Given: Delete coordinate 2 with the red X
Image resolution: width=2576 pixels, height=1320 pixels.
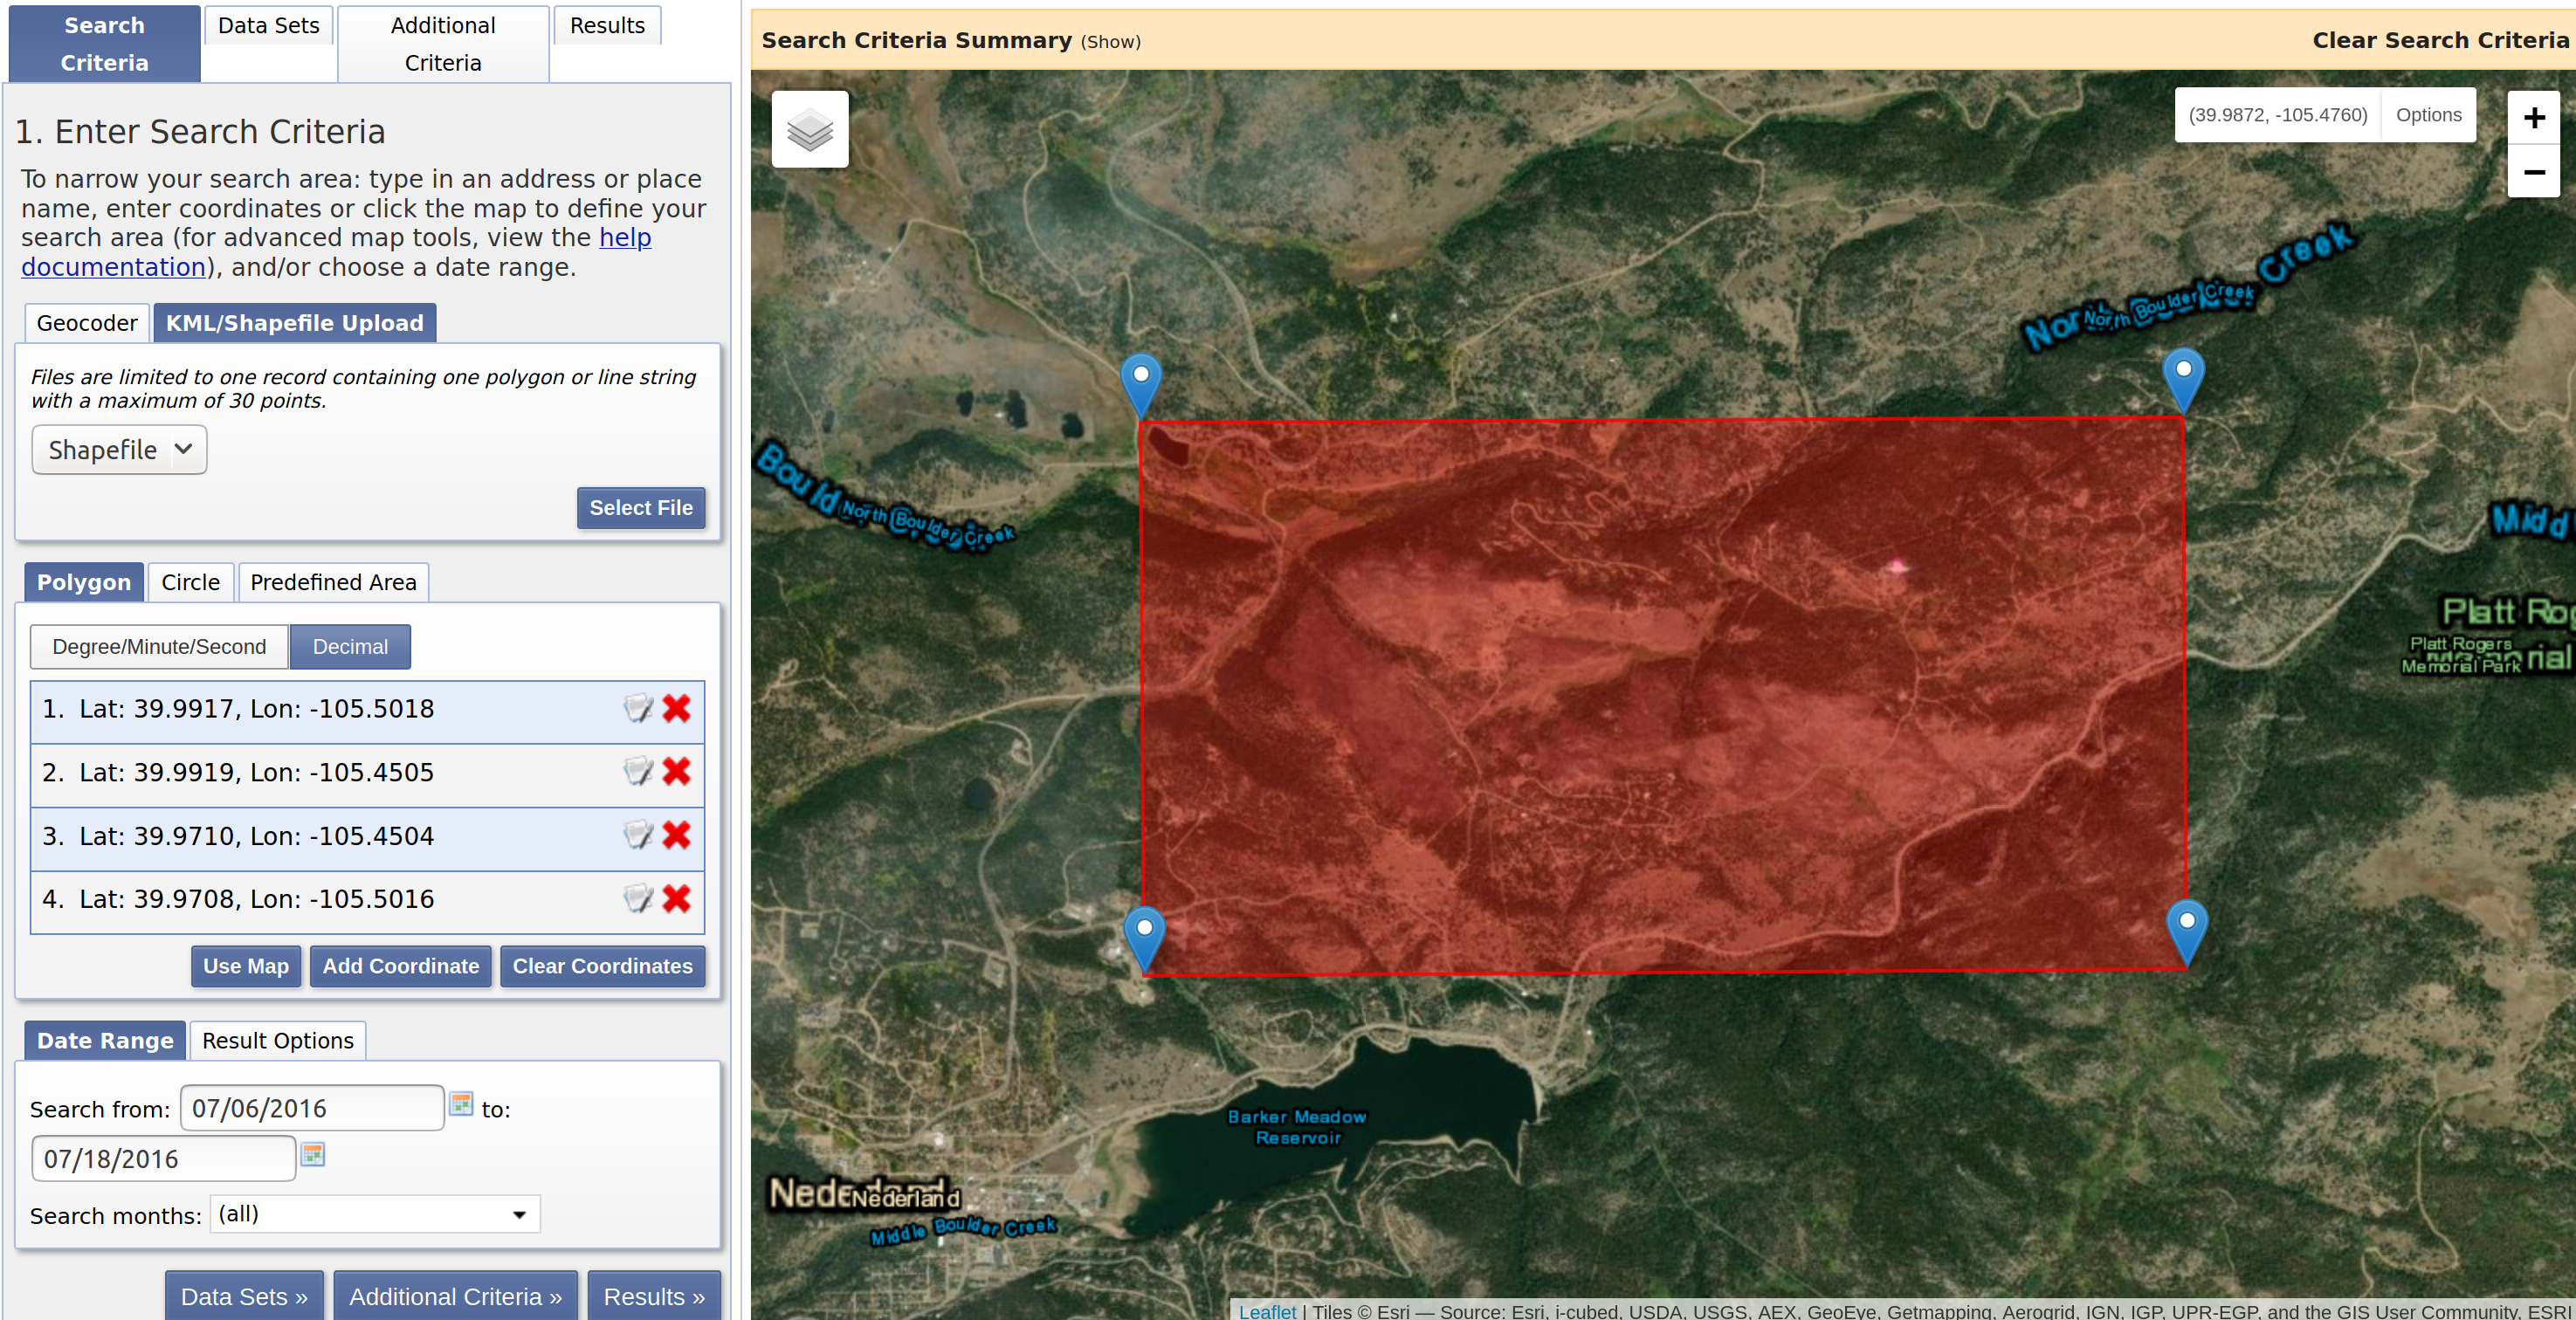Looking at the screenshot, I should (677, 773).
